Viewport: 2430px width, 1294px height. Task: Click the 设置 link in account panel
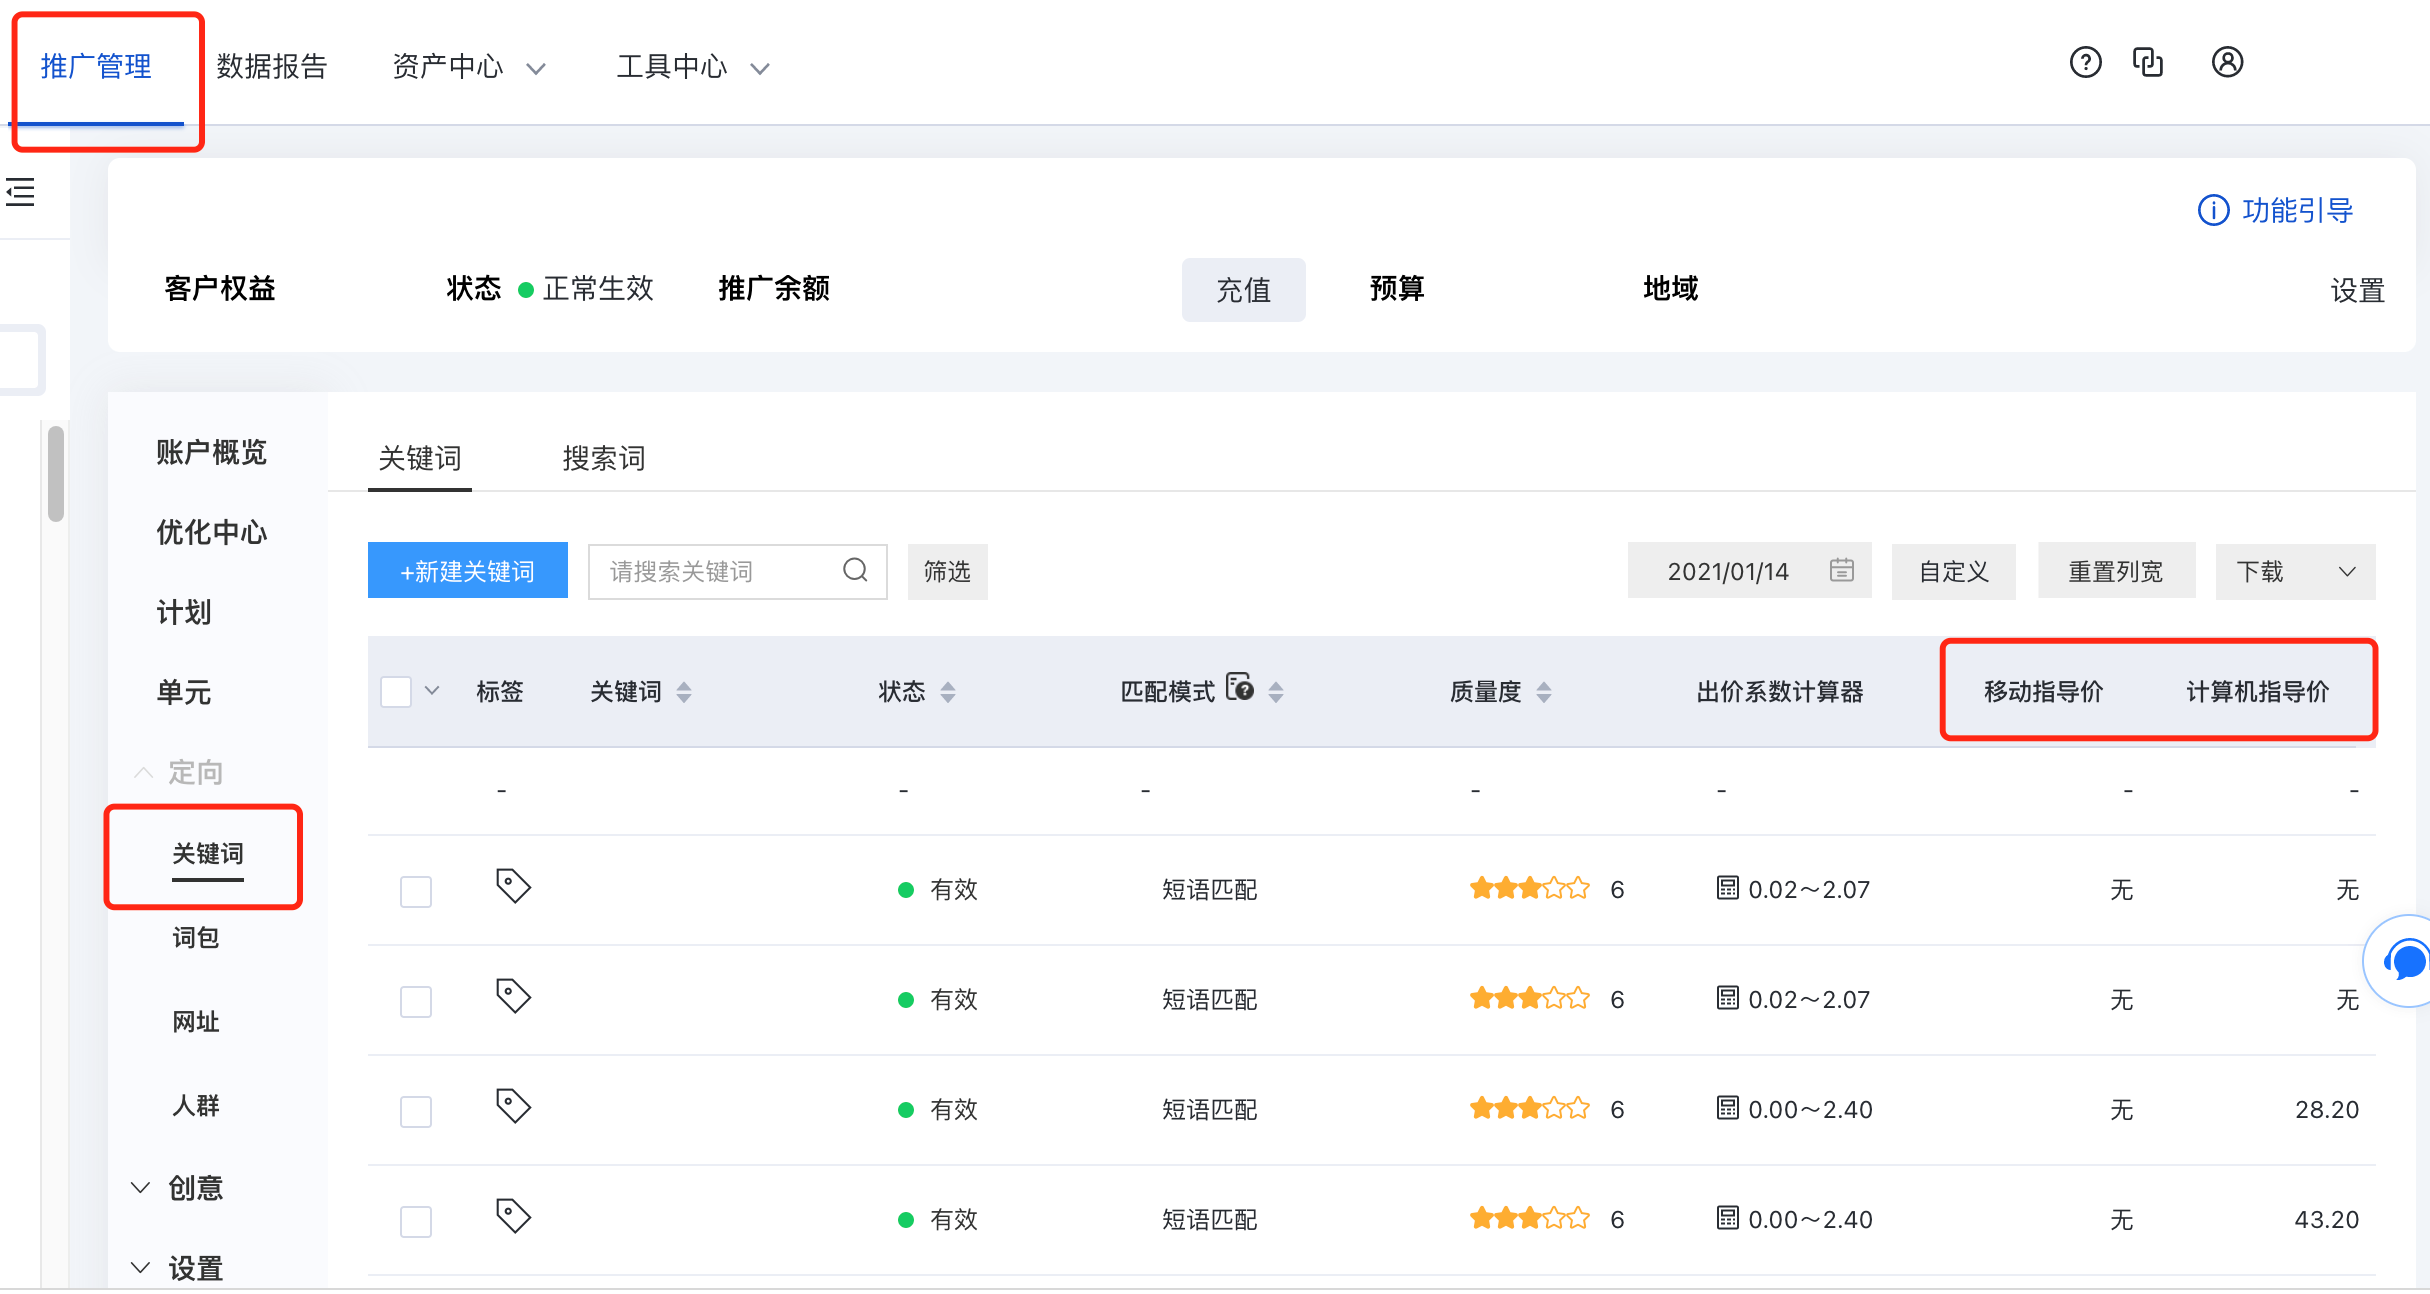coord(2358,291)
